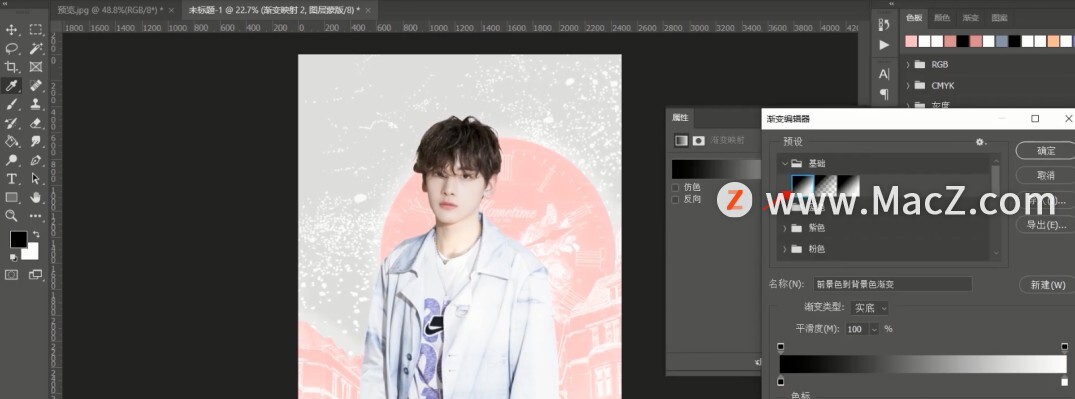Collapse the toolbar using top double-arrow

6,3
